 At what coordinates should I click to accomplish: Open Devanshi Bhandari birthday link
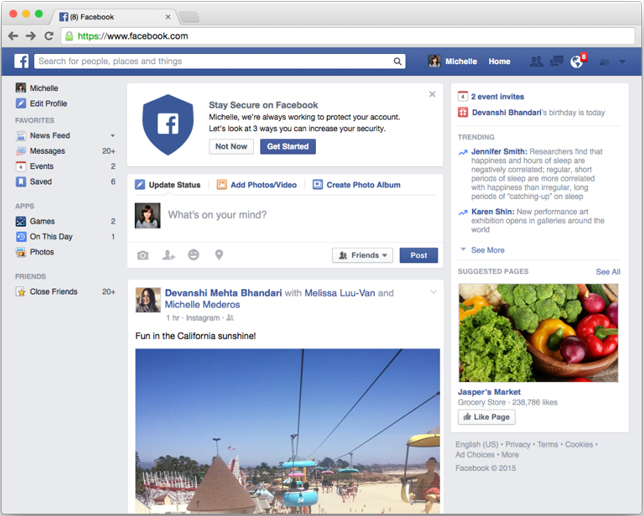click(506, 112)
